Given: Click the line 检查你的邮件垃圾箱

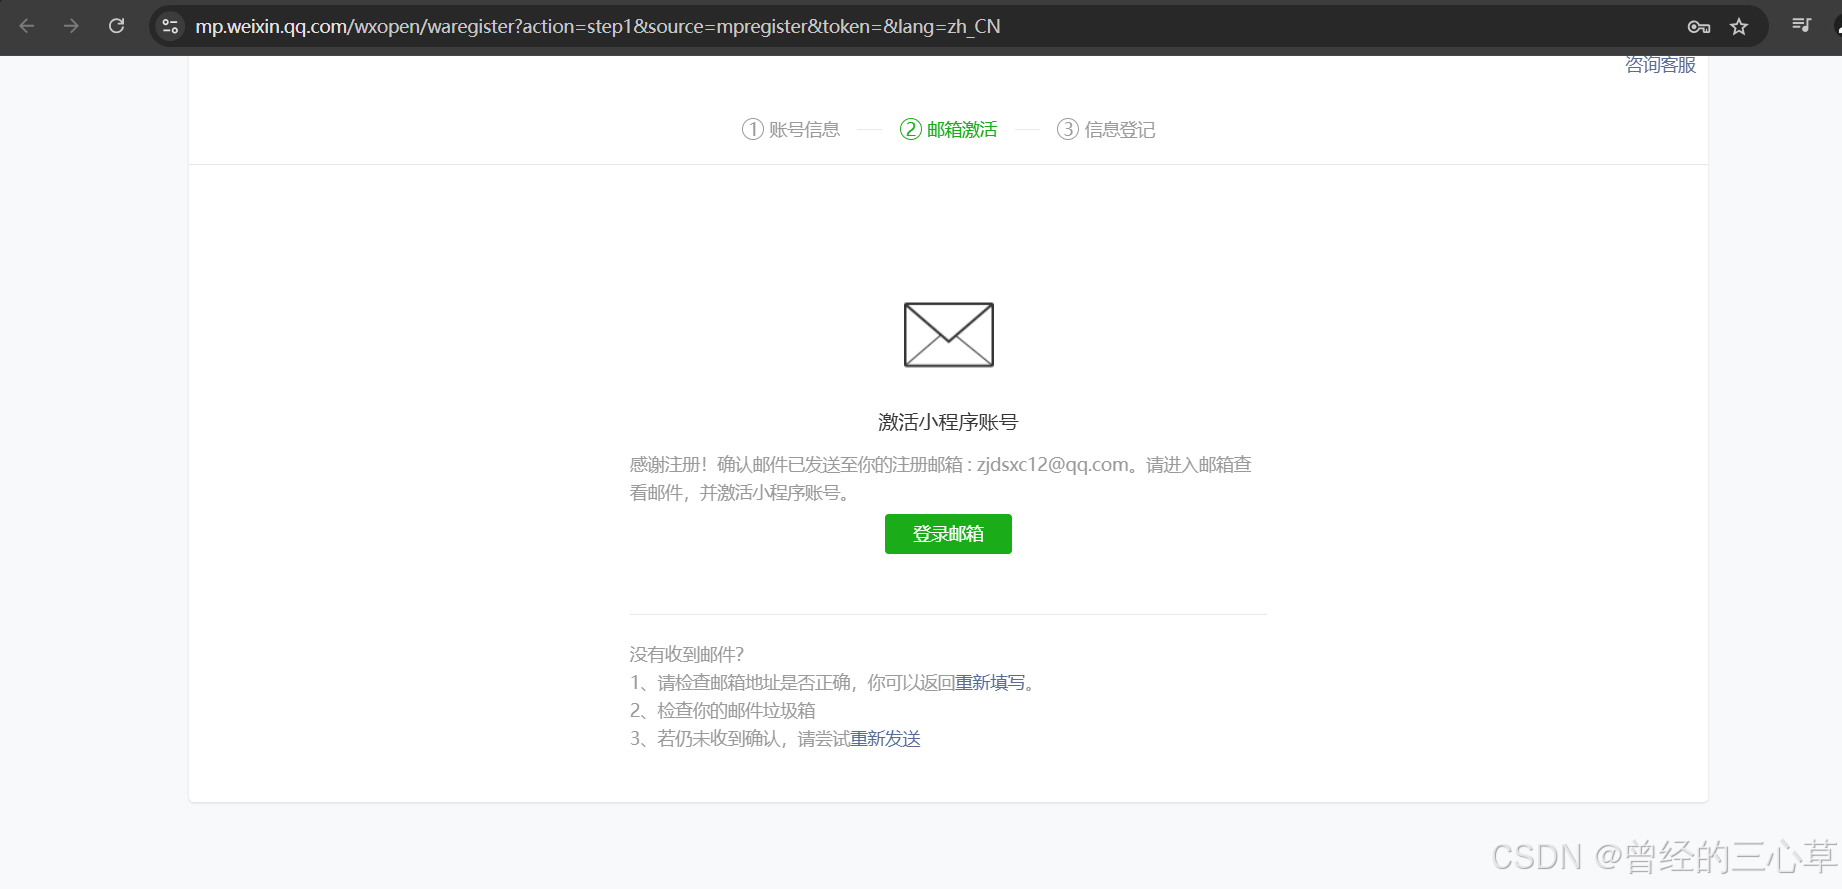Looking at the screenshot, I should (x=736, y=711).
